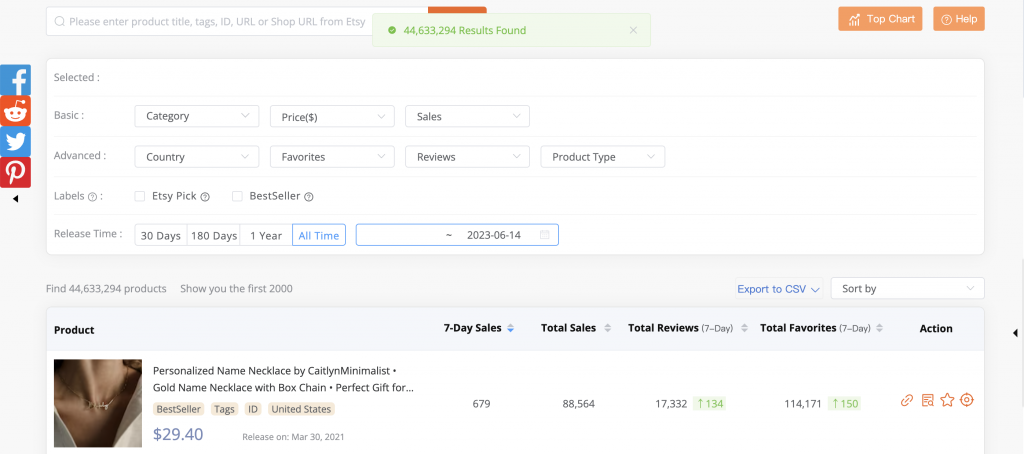Image resolution: width=1024 pixels, height=454 pixels.
Task: Expand the Category dropdown
Action: pyautogui.click(x=196, y=117)
